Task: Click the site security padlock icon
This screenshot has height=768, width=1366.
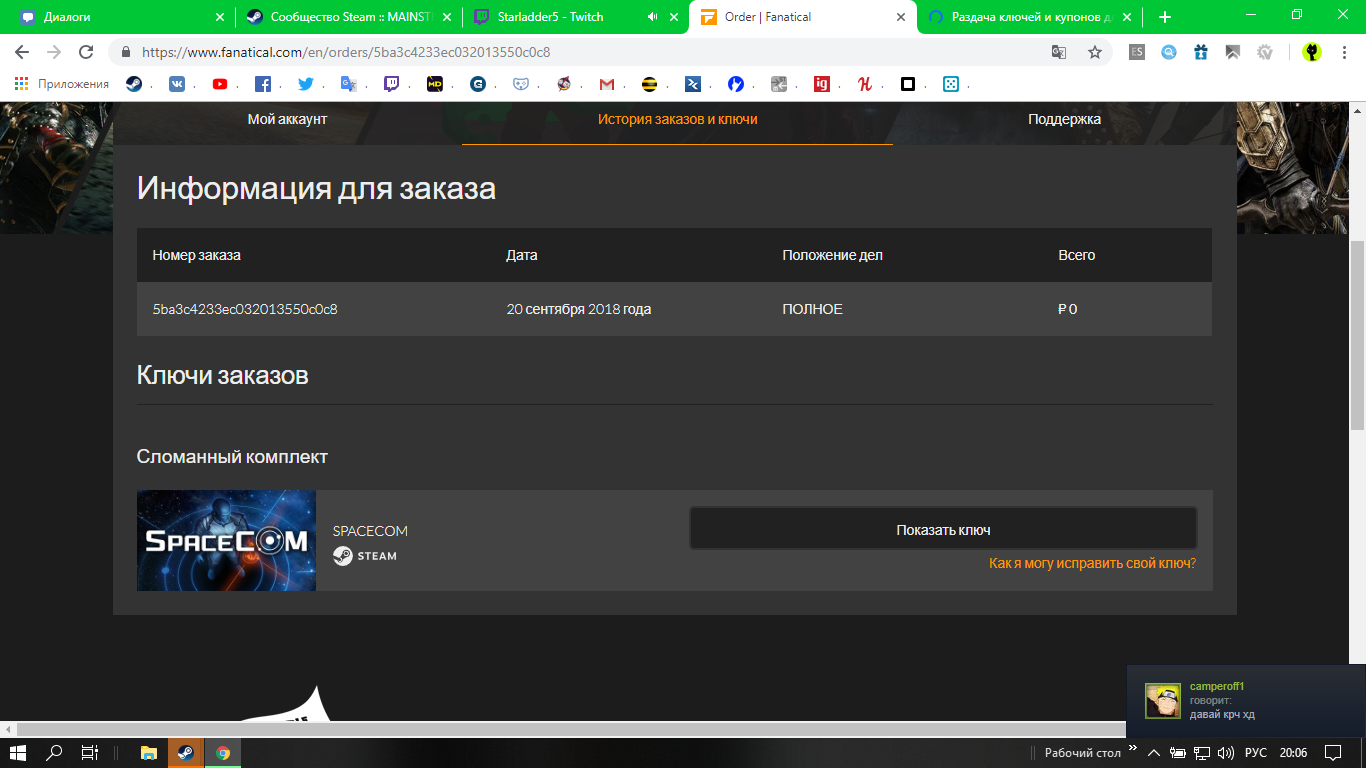Action: pos(126,52)
